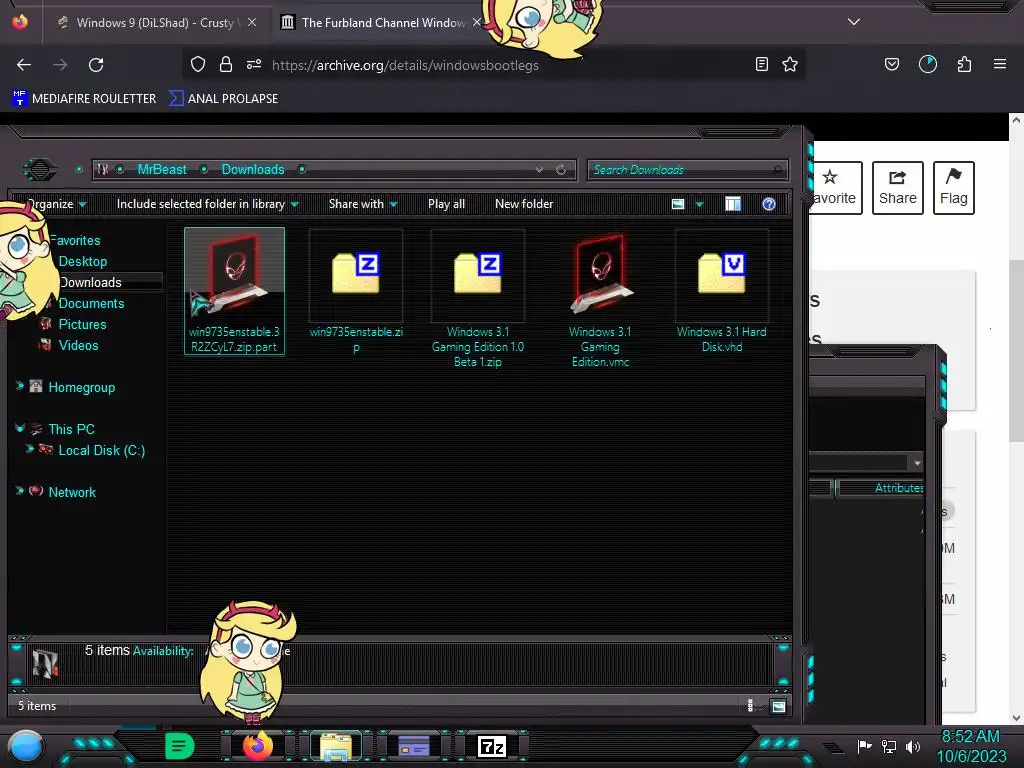Click the Search Downloads field

click(687, 170)
